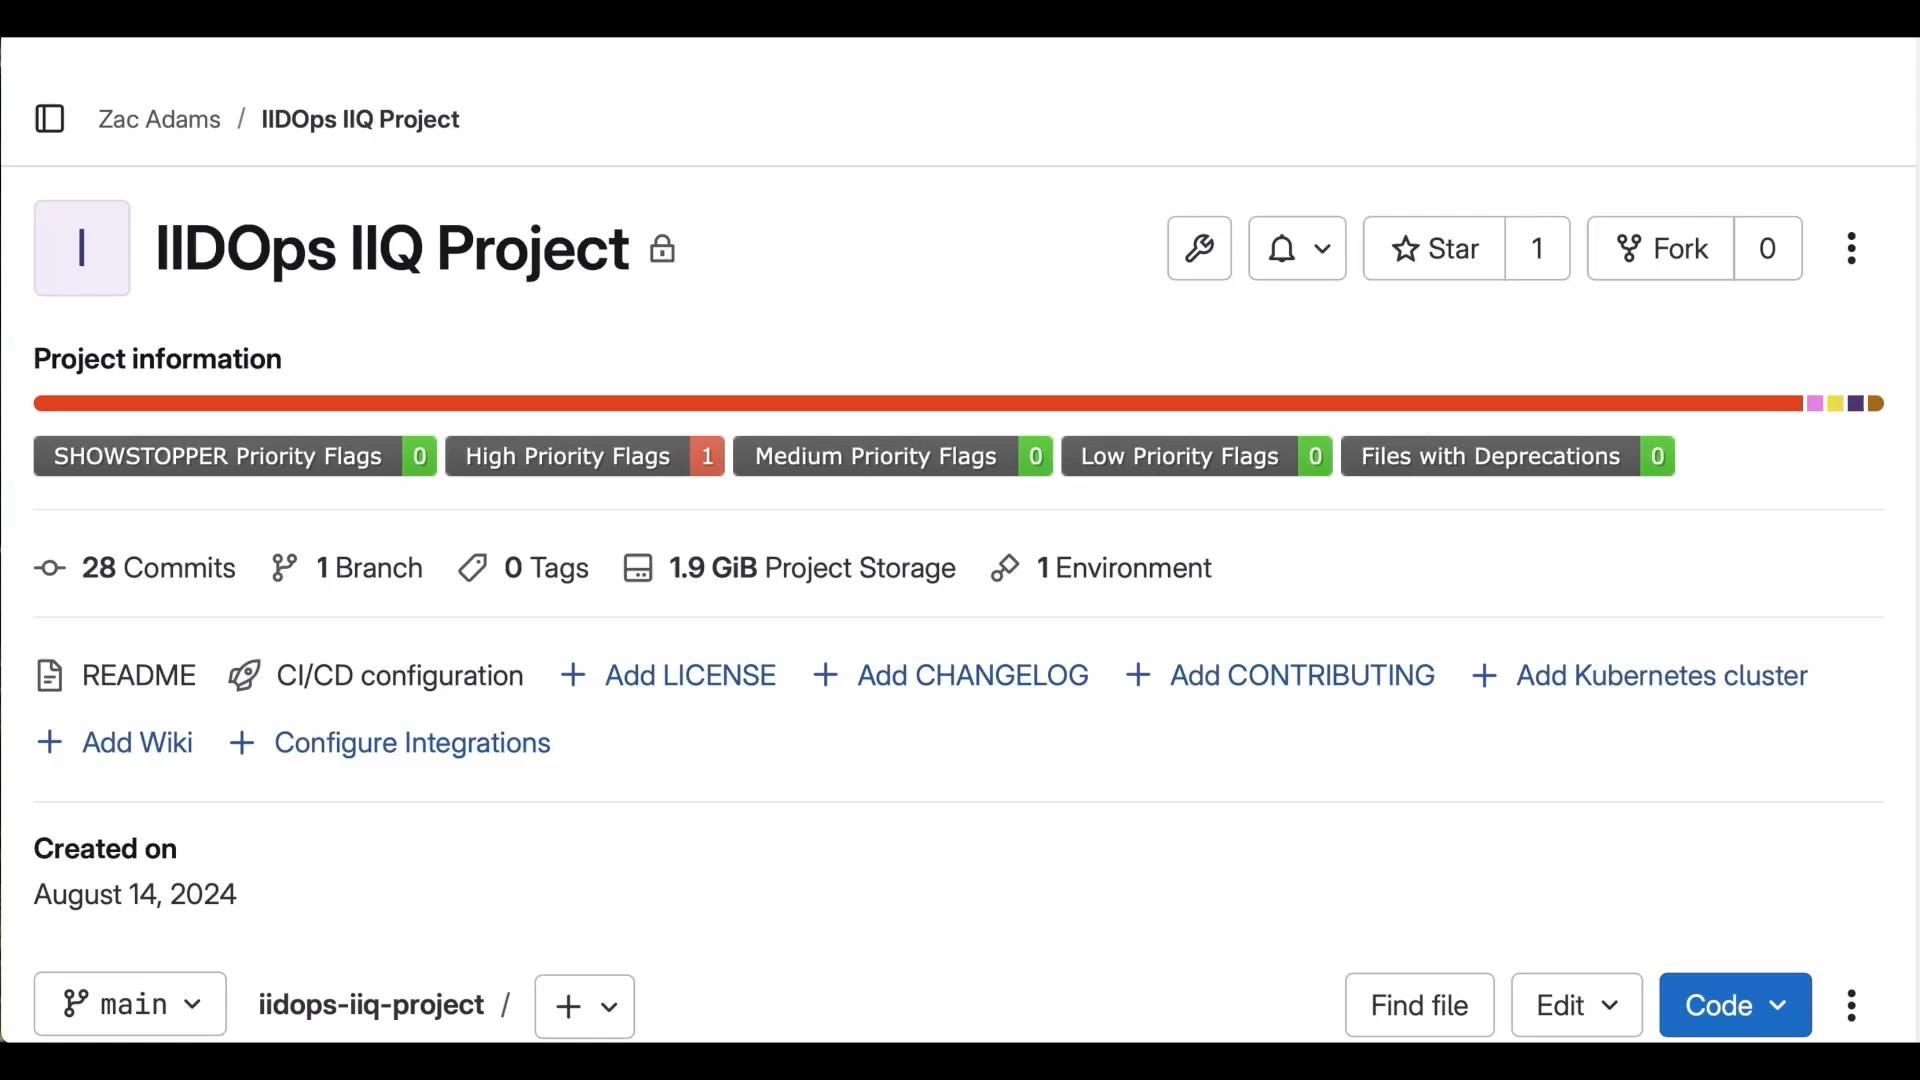The width and height of the screenshot is (1920, 1080).
Task: Click the README document icon
Action: 48,675
